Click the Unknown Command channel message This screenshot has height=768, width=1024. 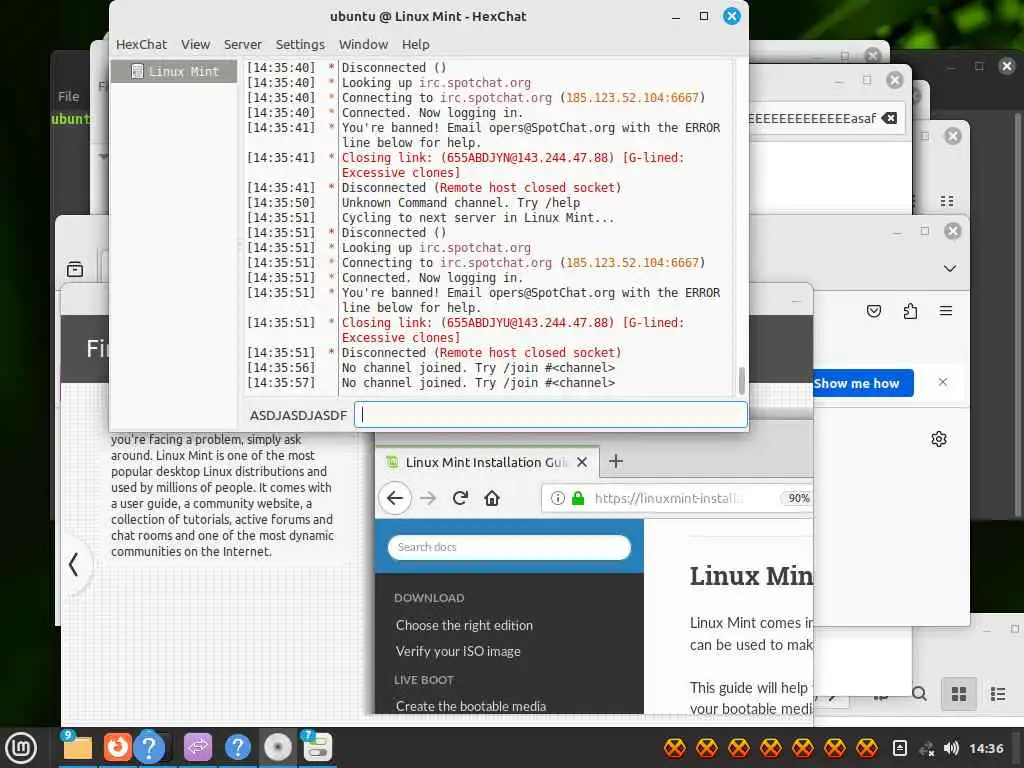click(460, 203)
